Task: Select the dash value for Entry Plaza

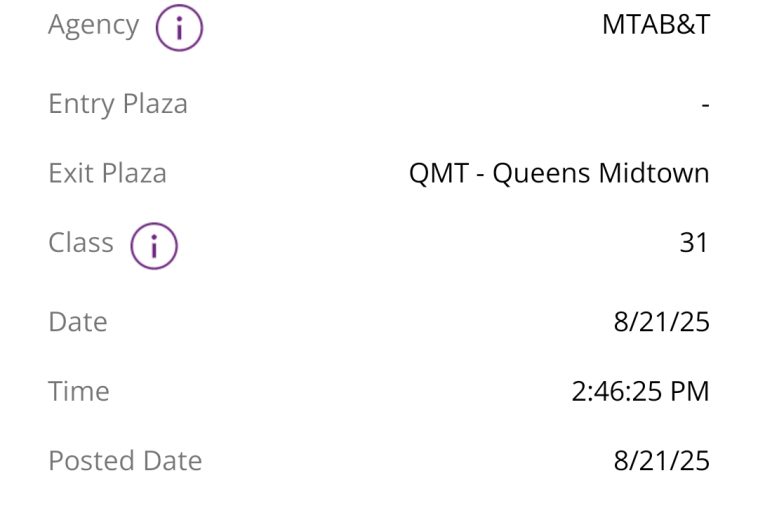Action: [x=705, y=104]
